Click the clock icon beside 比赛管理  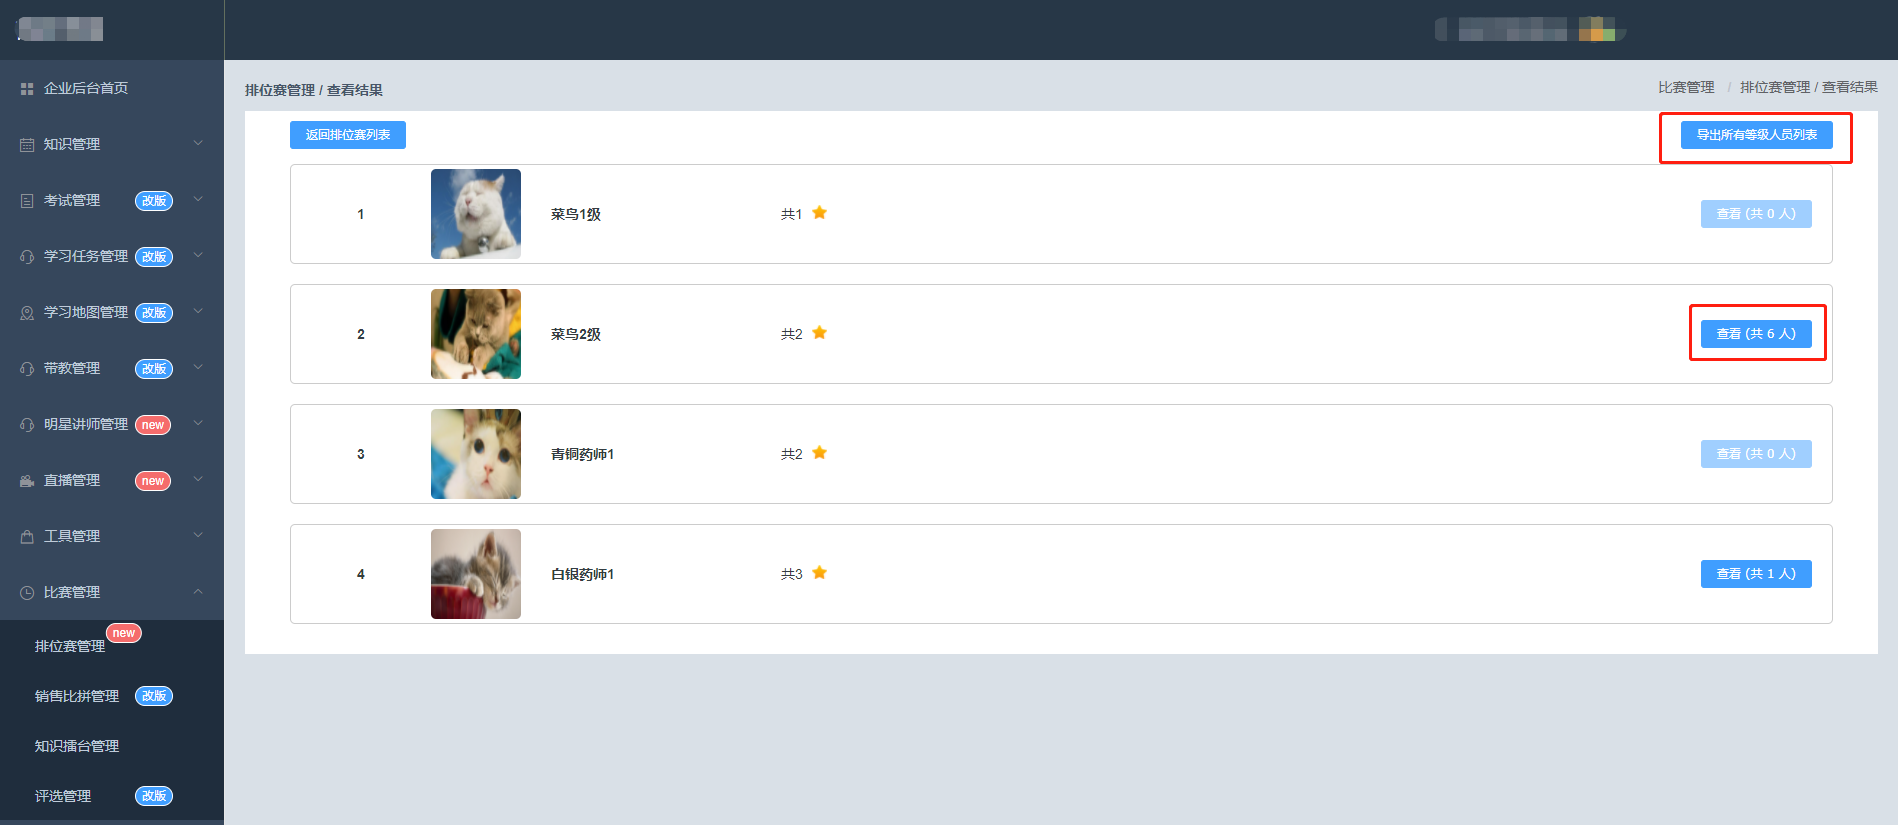(x=27, y=593)
